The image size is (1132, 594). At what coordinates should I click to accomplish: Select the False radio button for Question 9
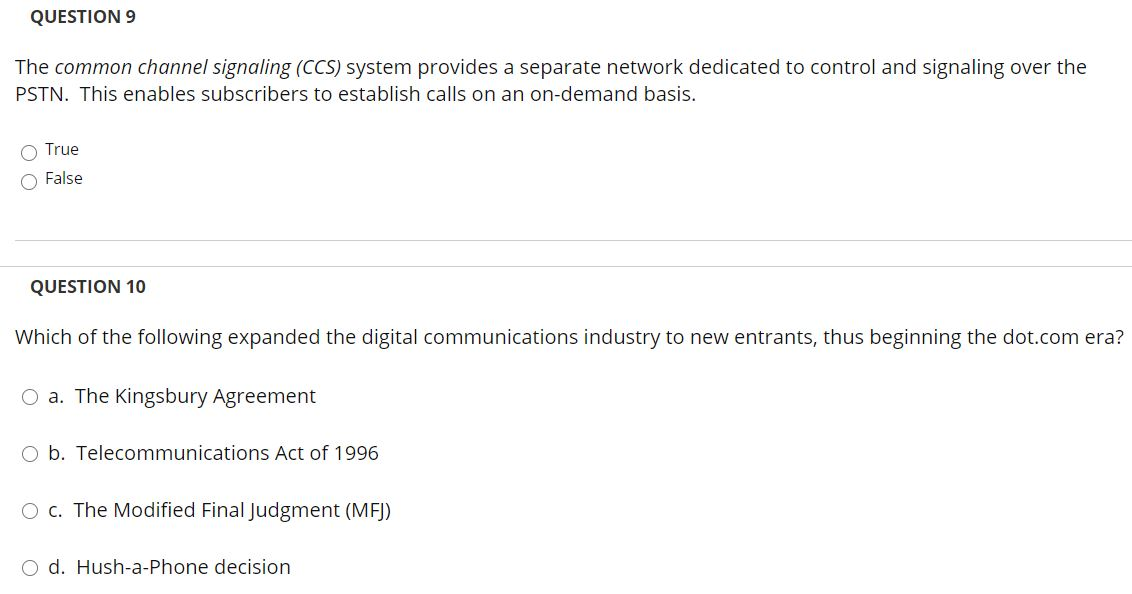(29, 181)
